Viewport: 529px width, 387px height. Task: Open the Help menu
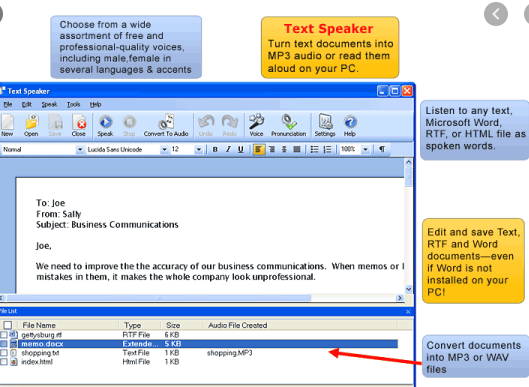[95, 105]
